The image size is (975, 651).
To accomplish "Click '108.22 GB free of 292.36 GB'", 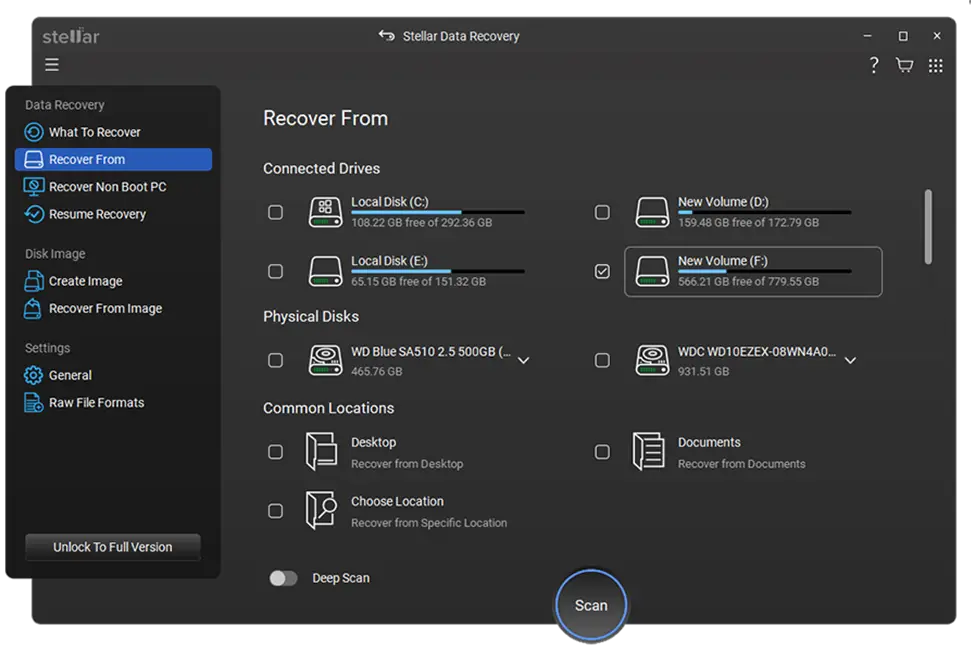I will (x=422, y=223).
